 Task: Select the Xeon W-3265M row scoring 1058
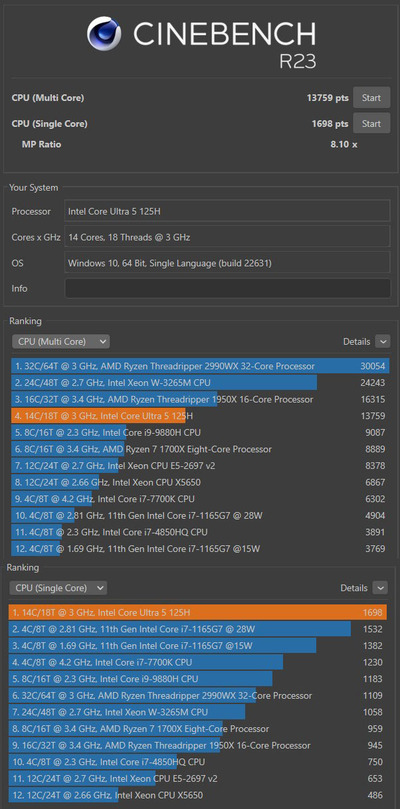[198, 712]
